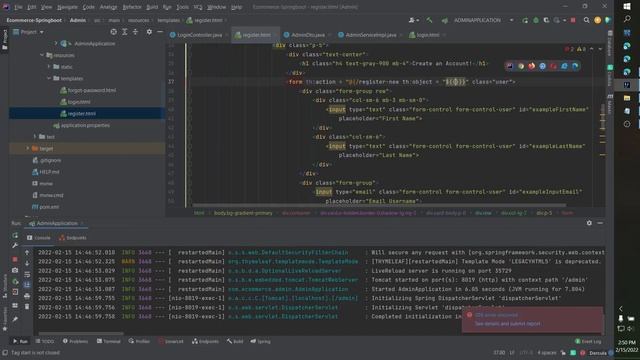
Task: Toggle soft-wrap in console
Action: (x=27, y=274)
